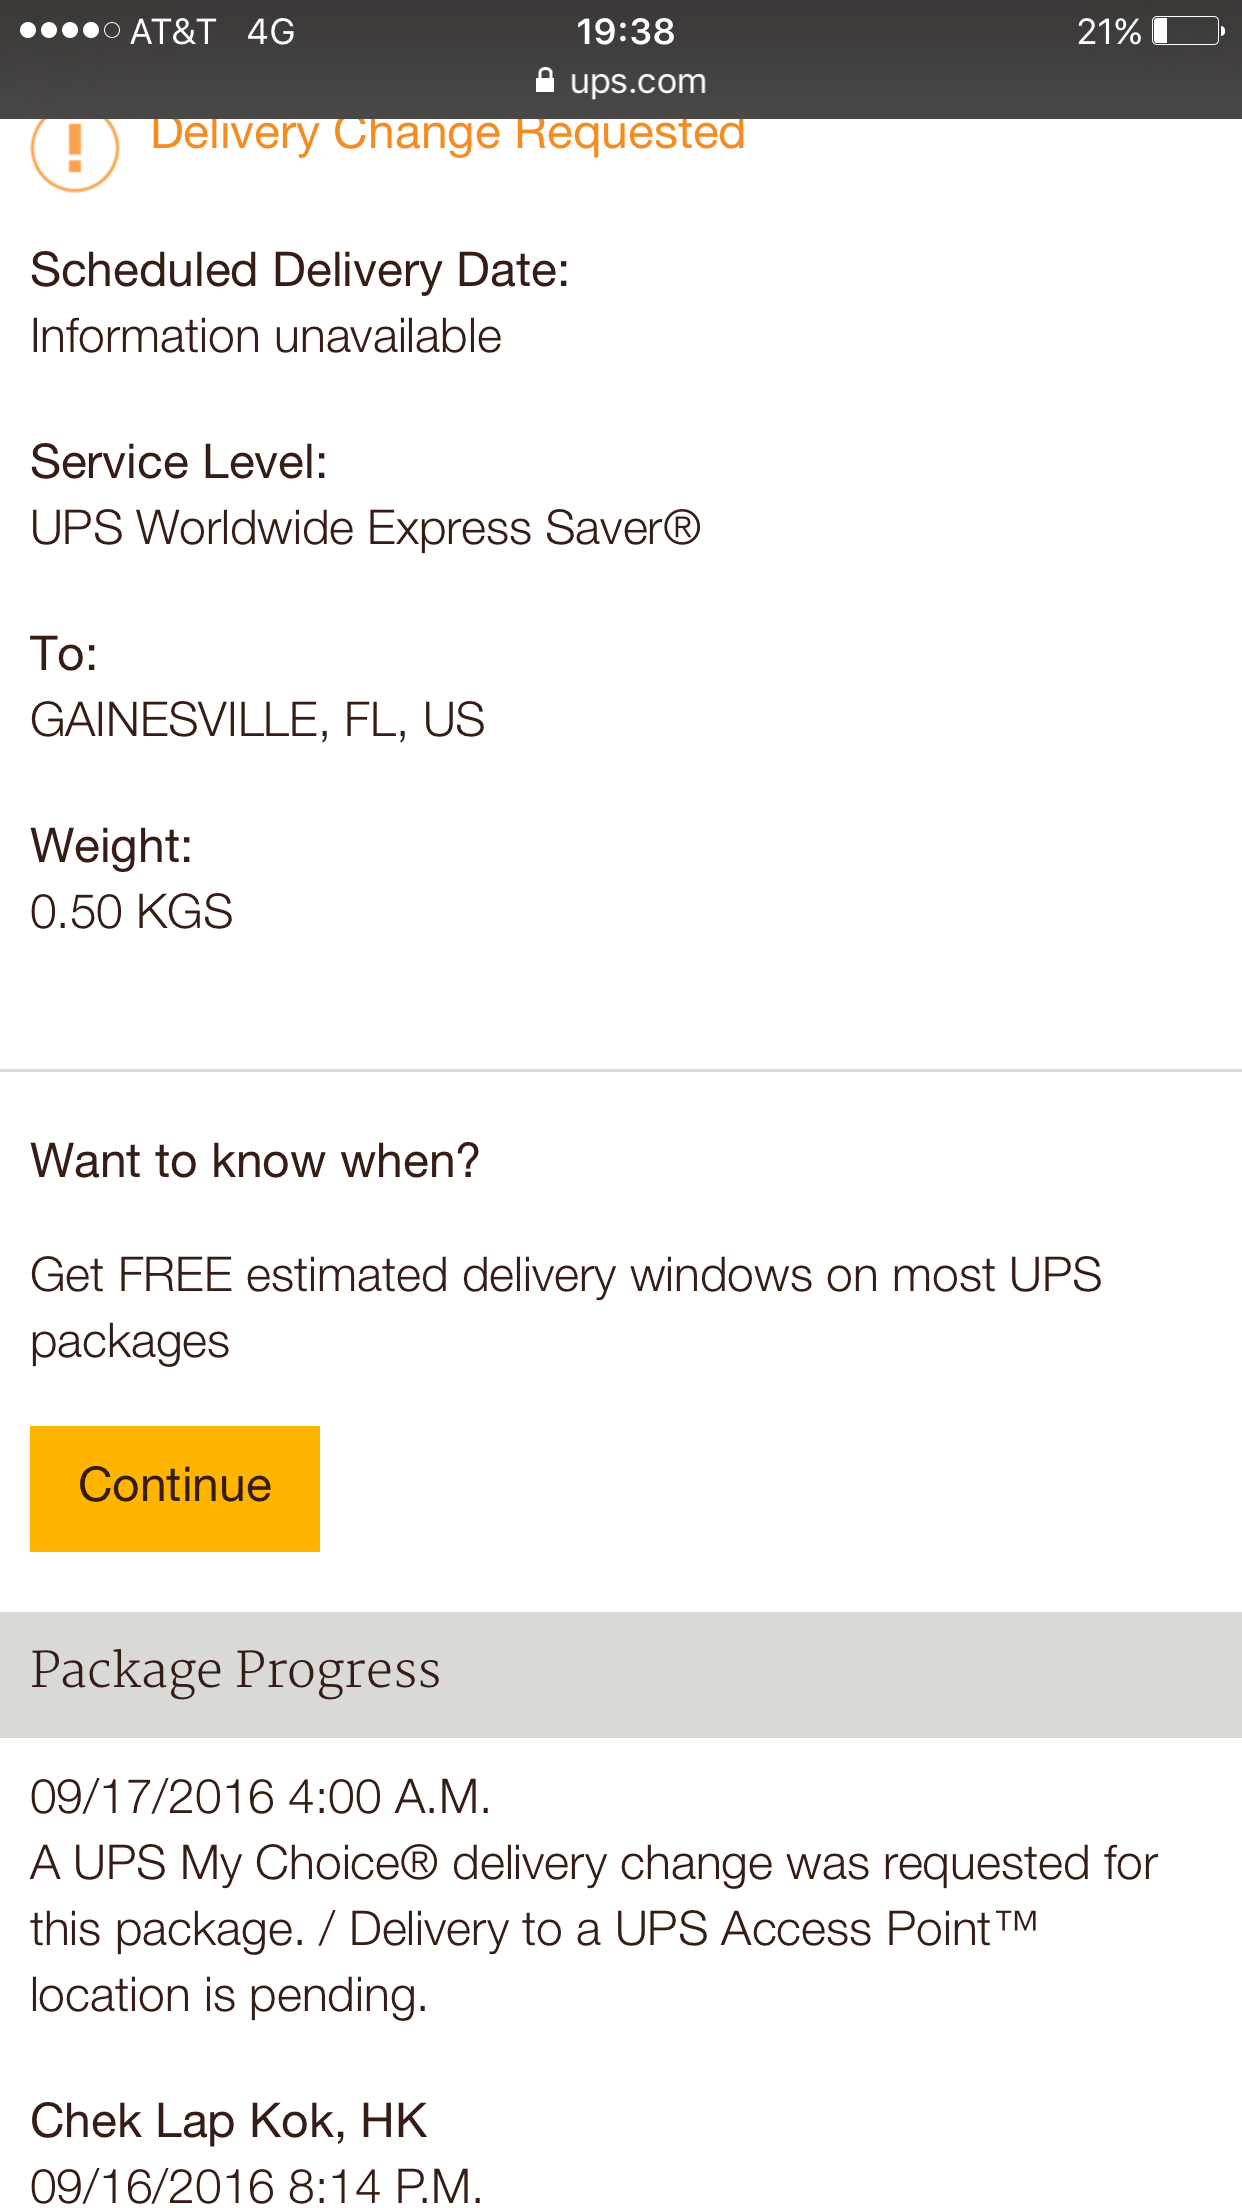Tap the ups.com address bar
The image size is (1242, 2208).
[x=621, y=81]
